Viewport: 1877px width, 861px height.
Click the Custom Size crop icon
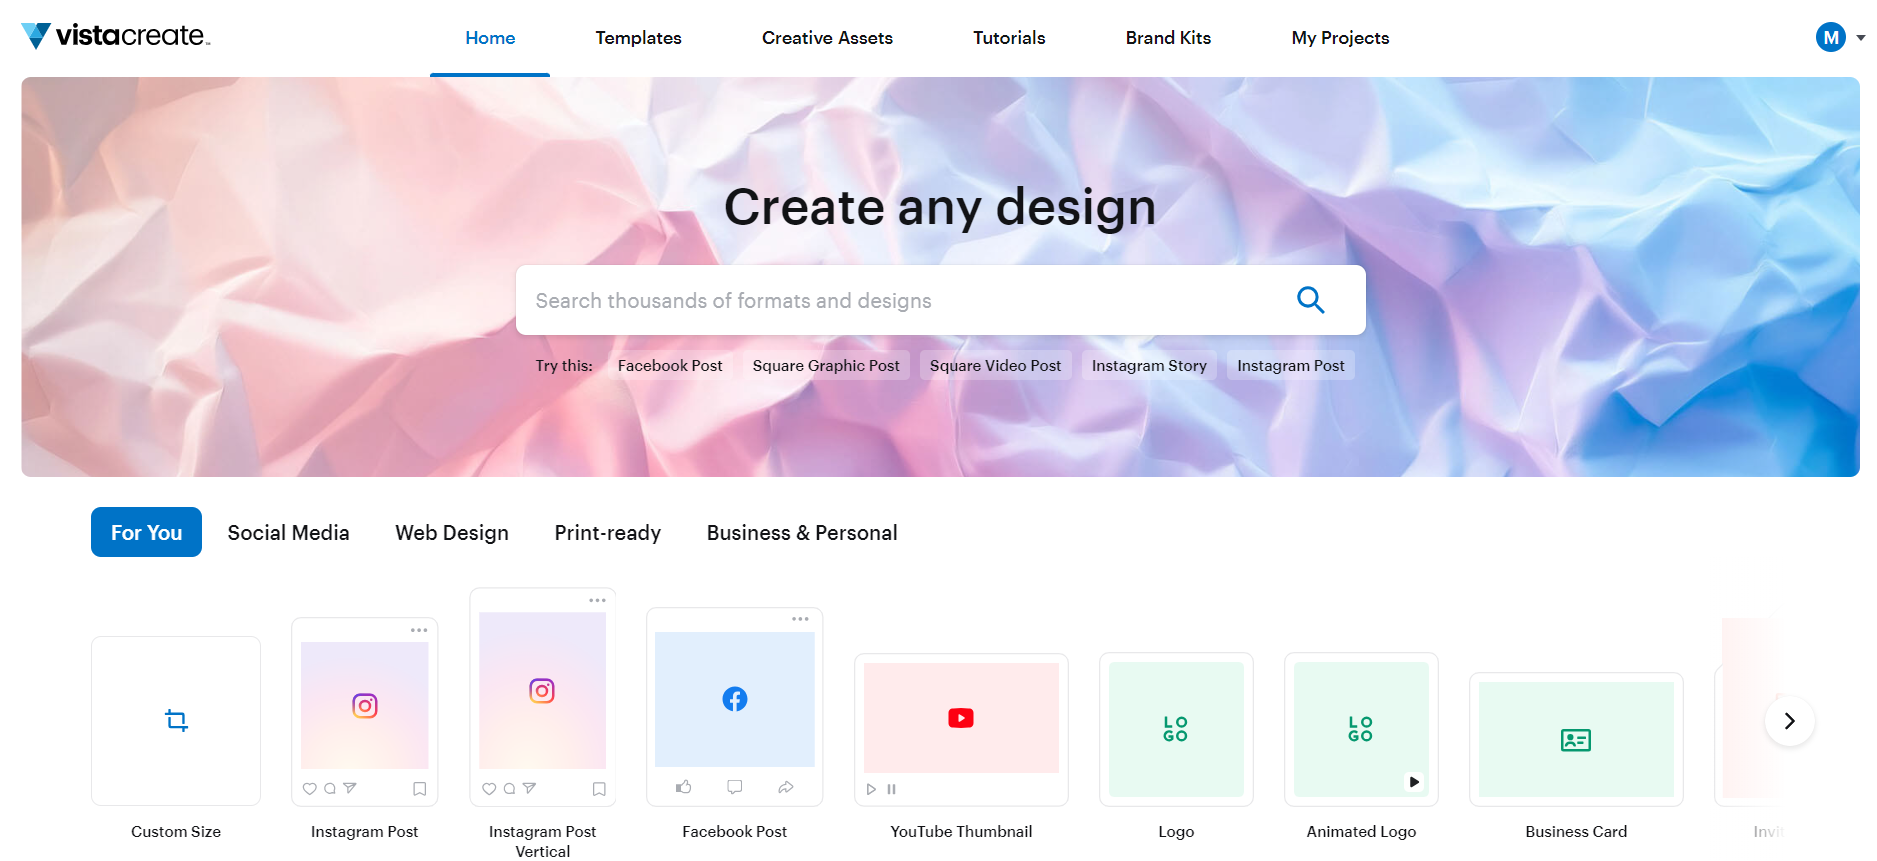point(176,720)
